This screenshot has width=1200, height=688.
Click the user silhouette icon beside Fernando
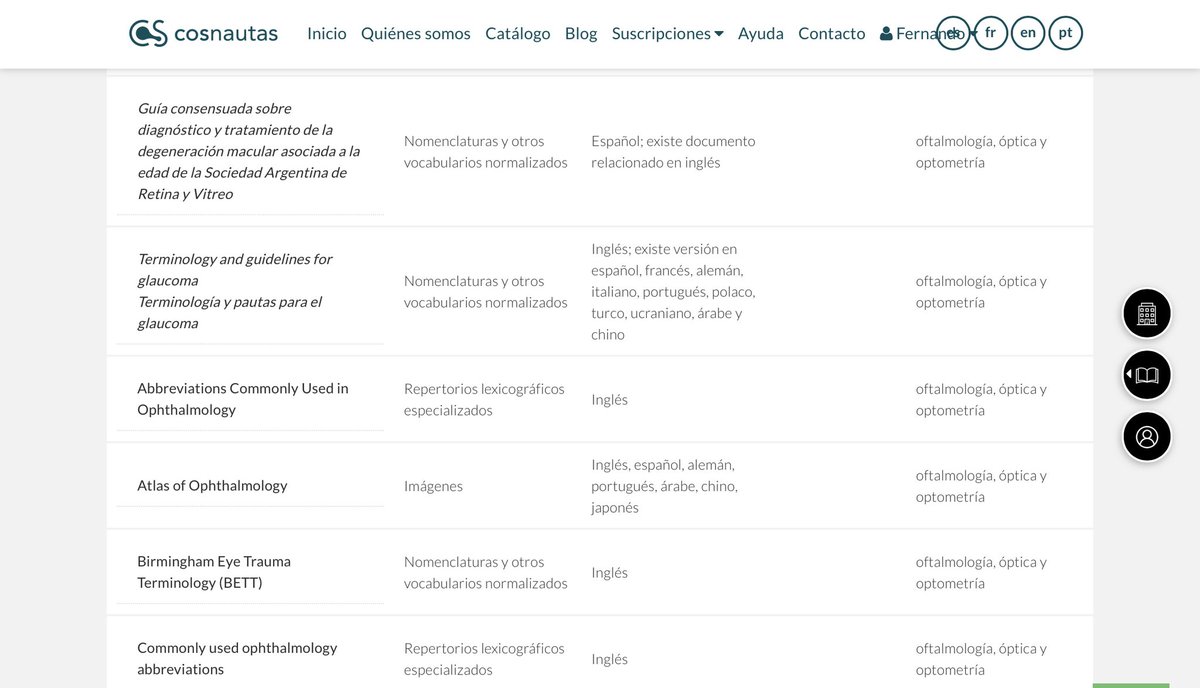(884, 32)
